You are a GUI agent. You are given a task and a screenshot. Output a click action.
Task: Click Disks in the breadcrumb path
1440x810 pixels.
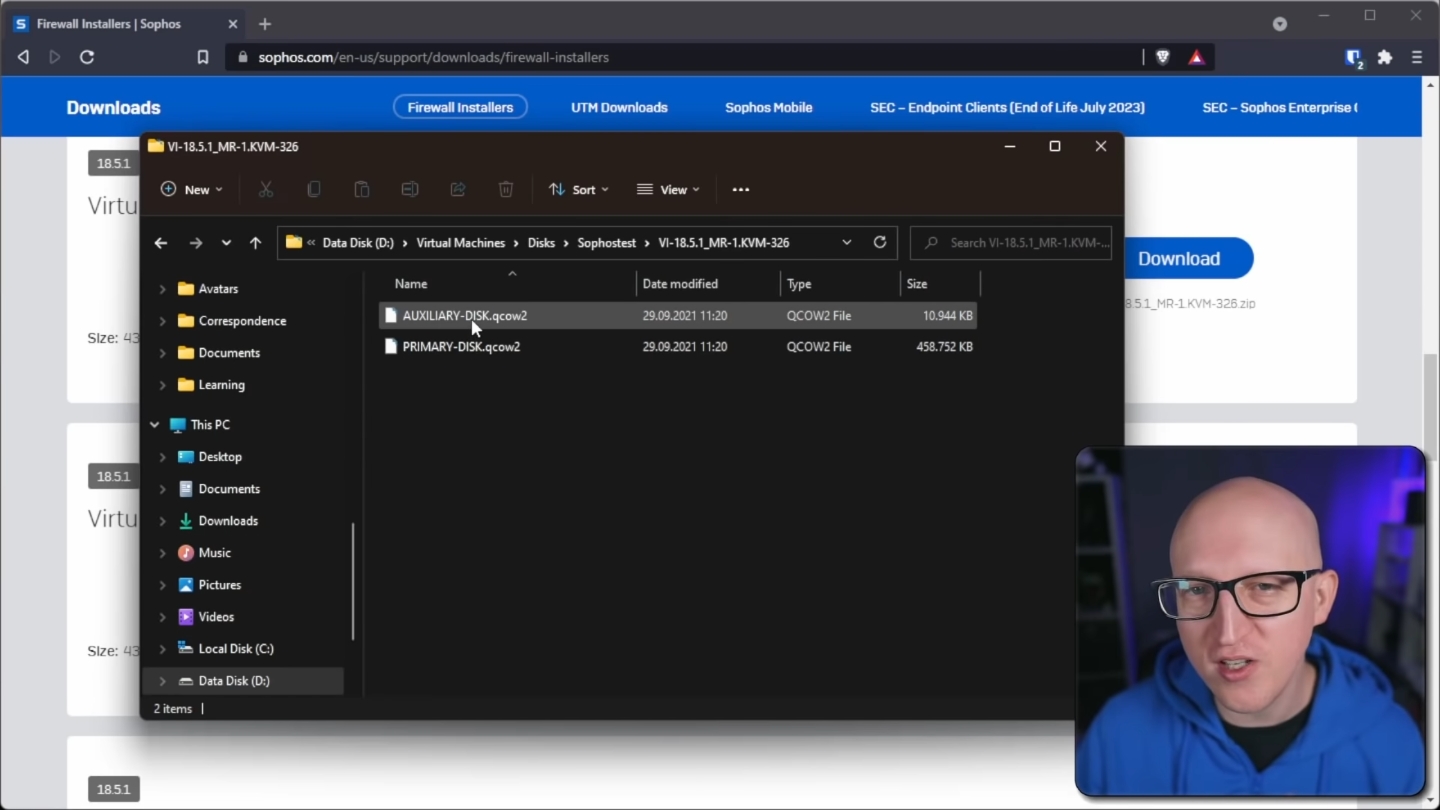click(x=541, y=243)
